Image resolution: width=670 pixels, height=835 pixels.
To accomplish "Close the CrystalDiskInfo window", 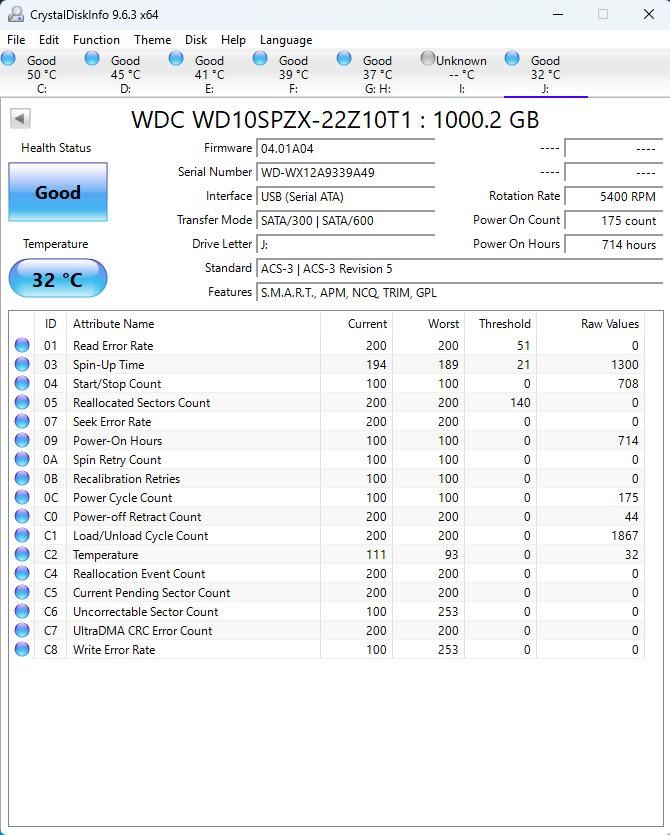I will click(649, 14).
